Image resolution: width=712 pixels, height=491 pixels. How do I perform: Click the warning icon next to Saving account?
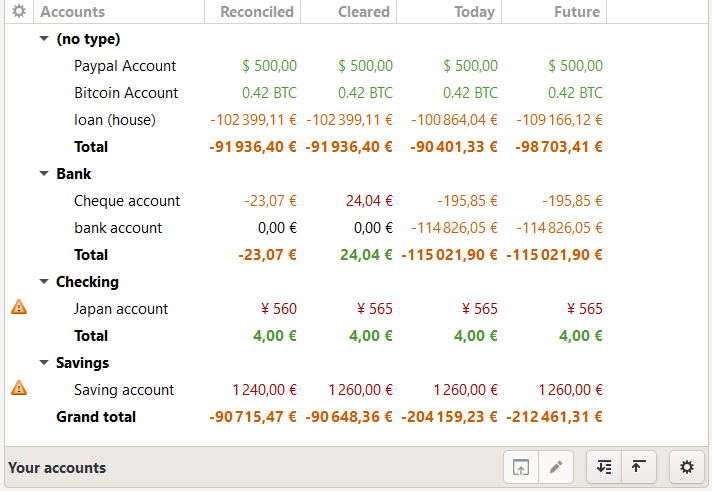click(x=19, y=388)
